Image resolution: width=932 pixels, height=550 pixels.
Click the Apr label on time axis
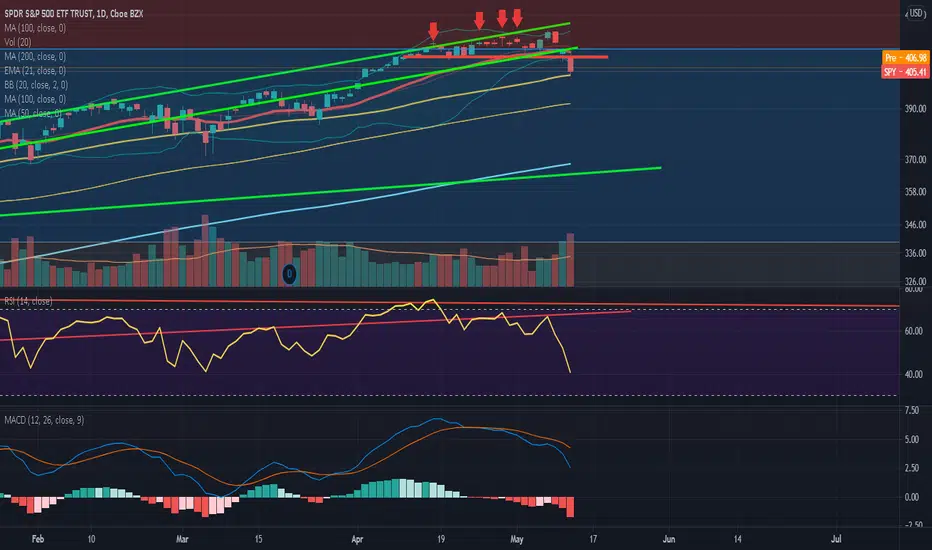[357, 539]
